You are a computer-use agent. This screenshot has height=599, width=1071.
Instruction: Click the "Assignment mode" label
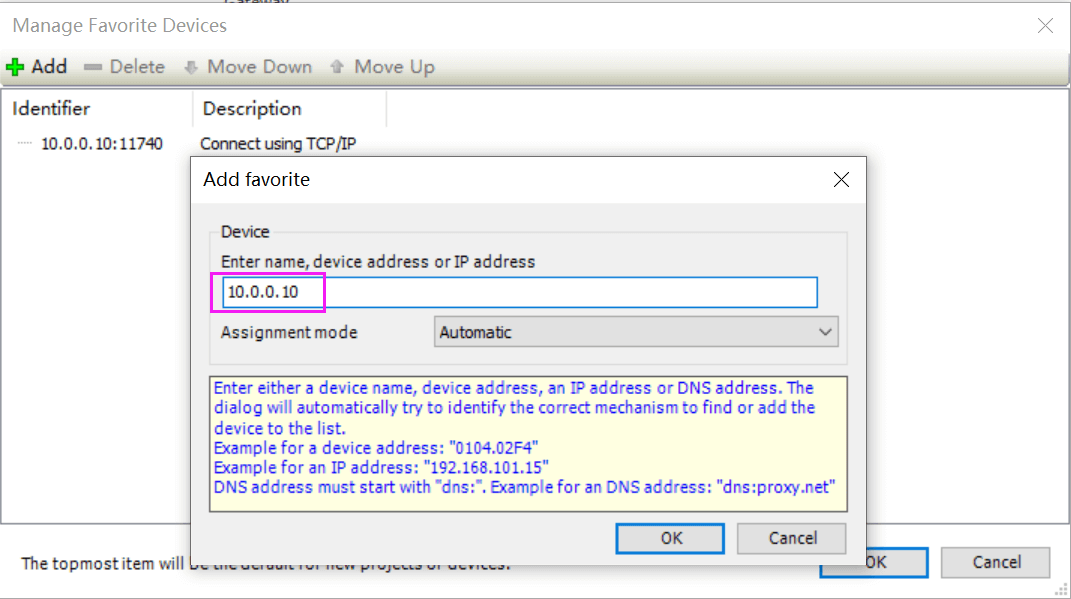(x=289, y=332)
